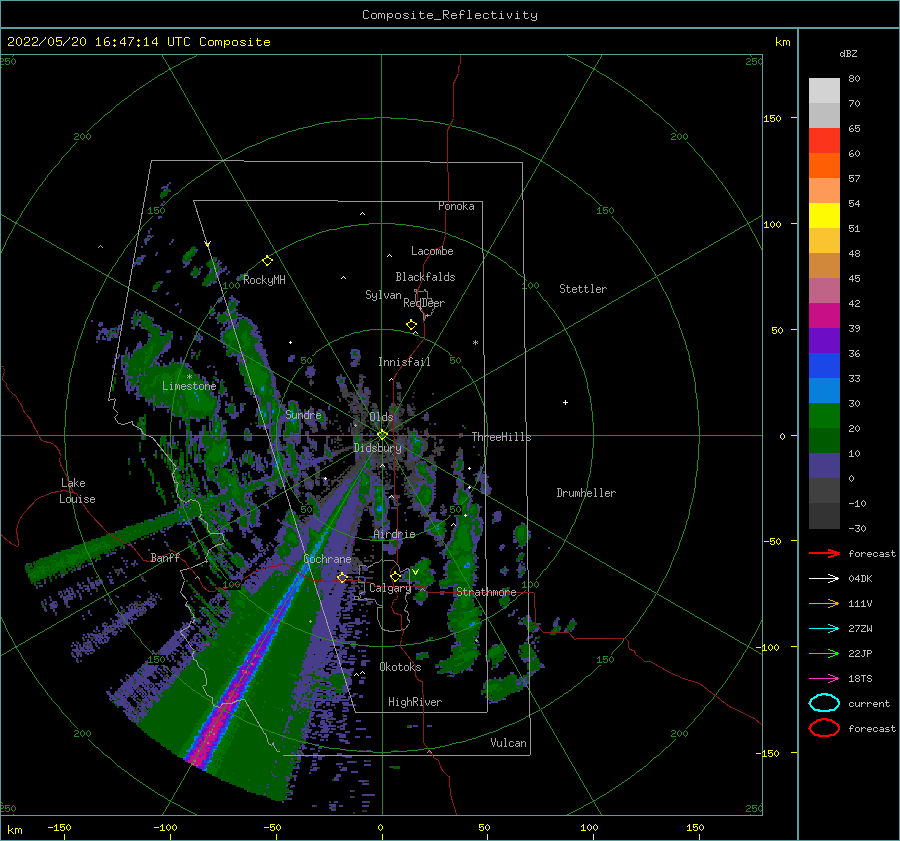Click the Composite_Reflectivity title
Image resolution: width=900 pixels, height=841 pixels.
(450, 15)
